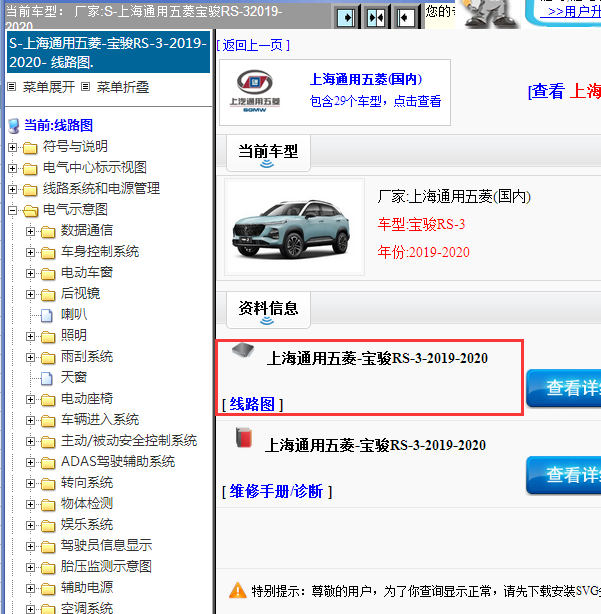
Task: Click the cartoon mascot image at top
Action: click(489, 14)
